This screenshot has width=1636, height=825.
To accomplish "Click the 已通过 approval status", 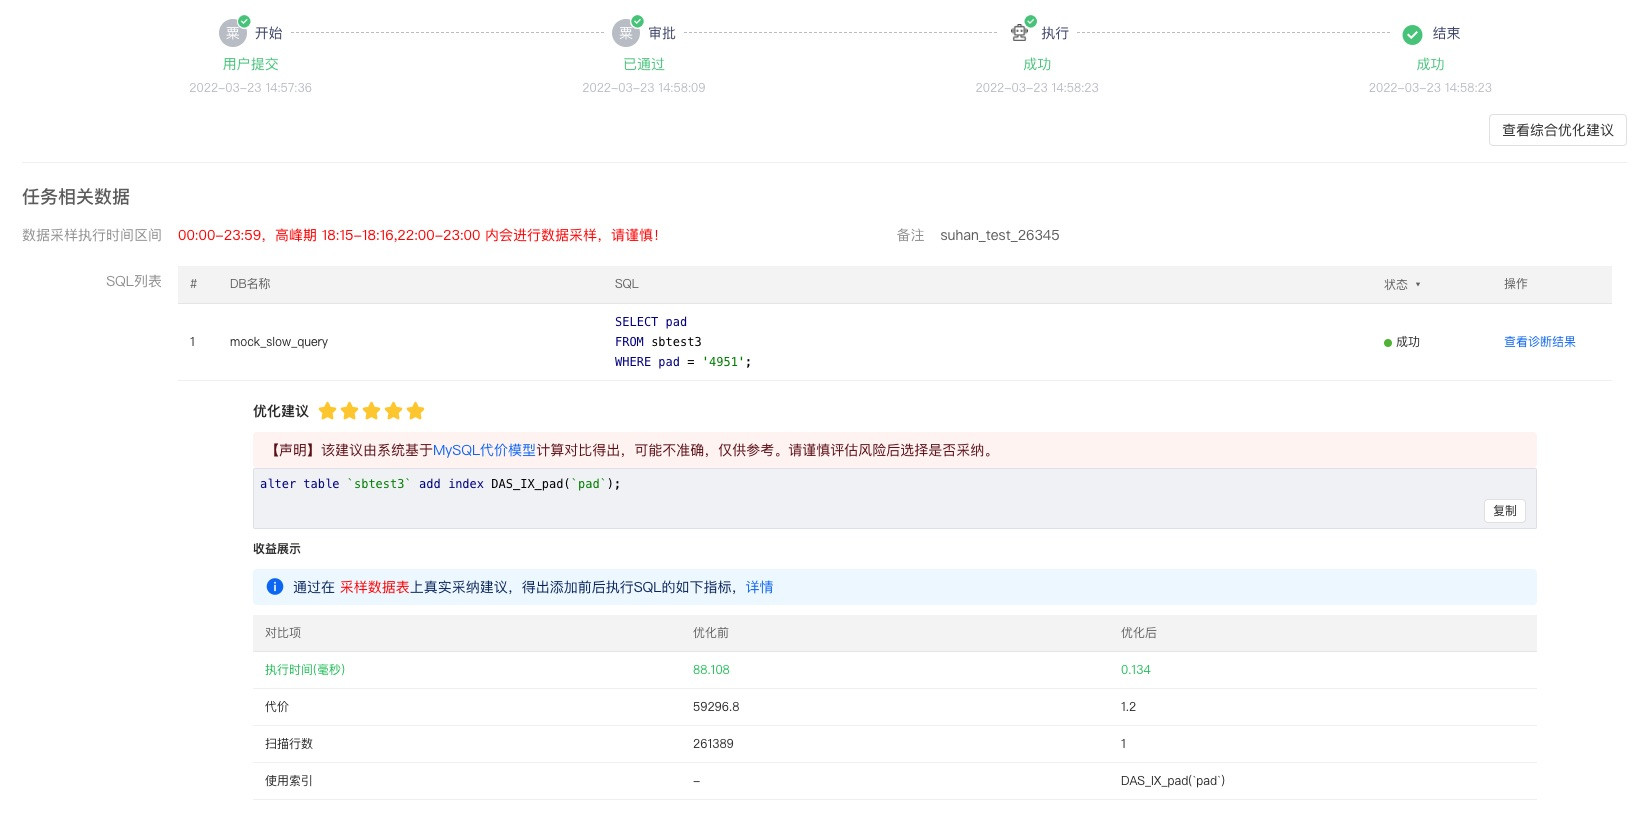I will click(644, 64).
